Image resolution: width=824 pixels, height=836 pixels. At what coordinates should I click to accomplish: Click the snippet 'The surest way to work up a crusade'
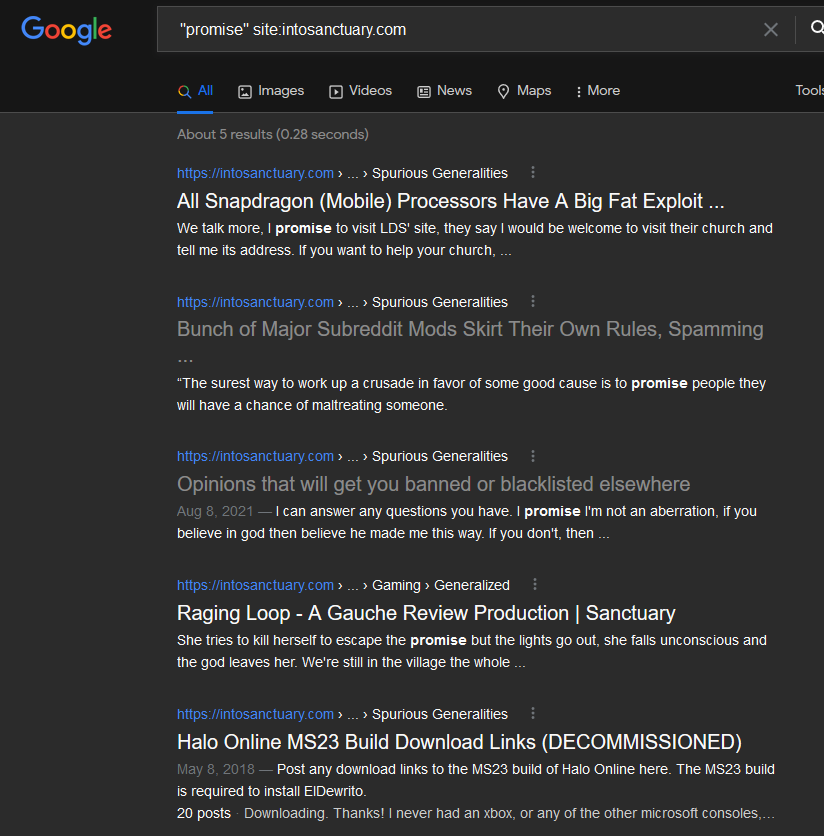(471, 395)
